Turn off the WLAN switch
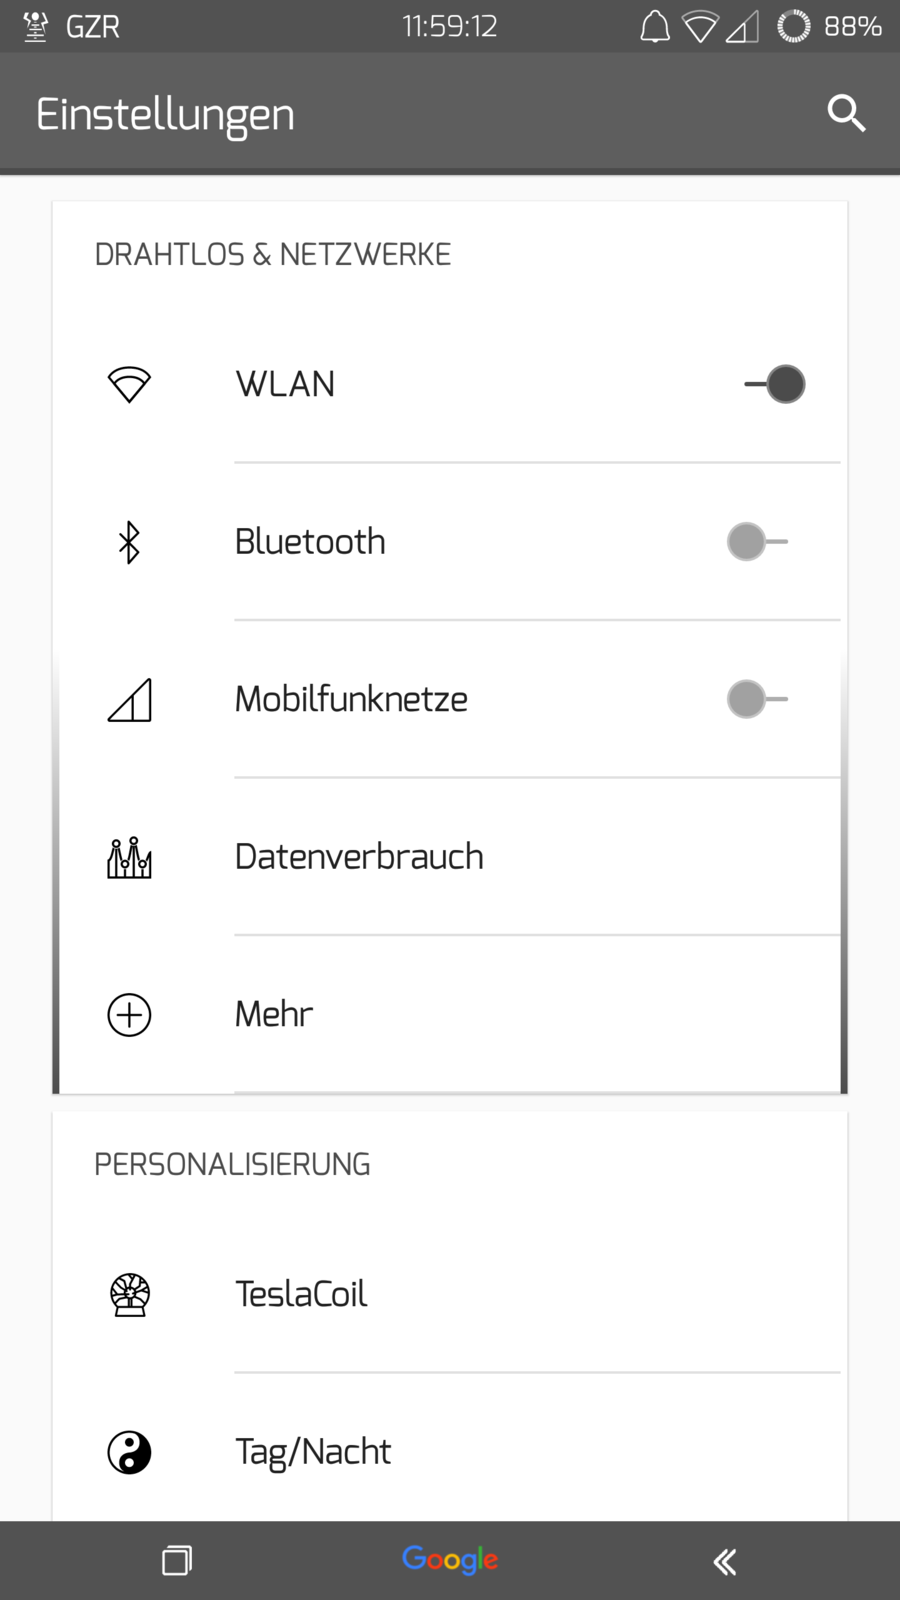 click(x=776, y=384)
